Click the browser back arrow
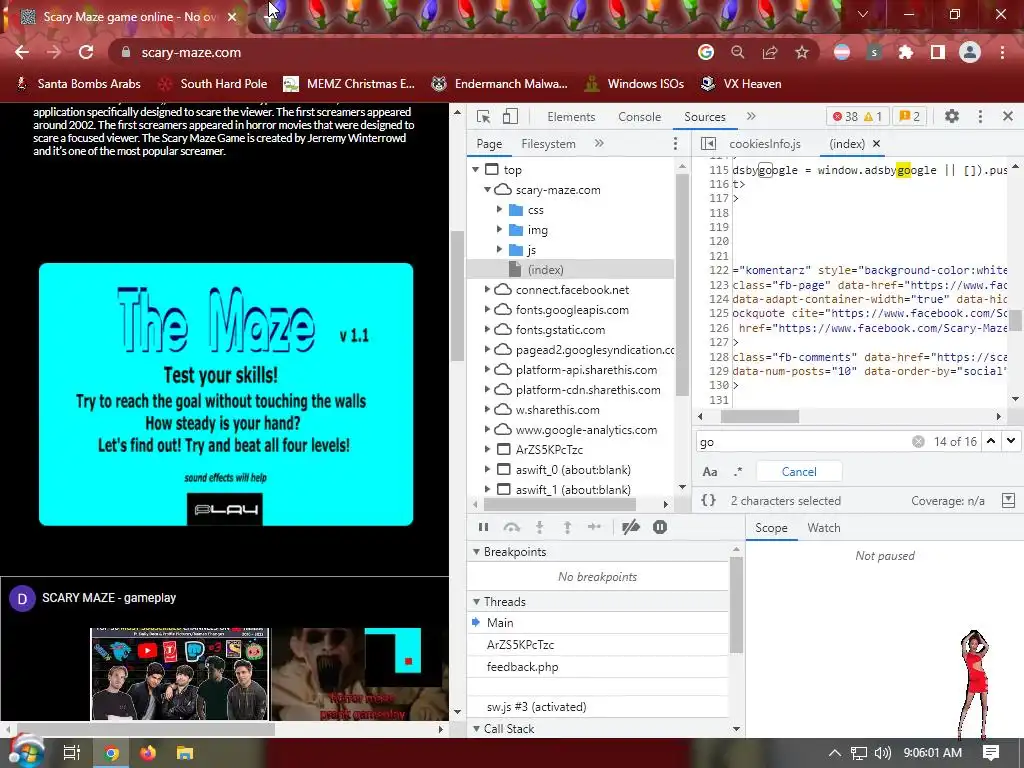1024x768 pixels. click(22, 52)
